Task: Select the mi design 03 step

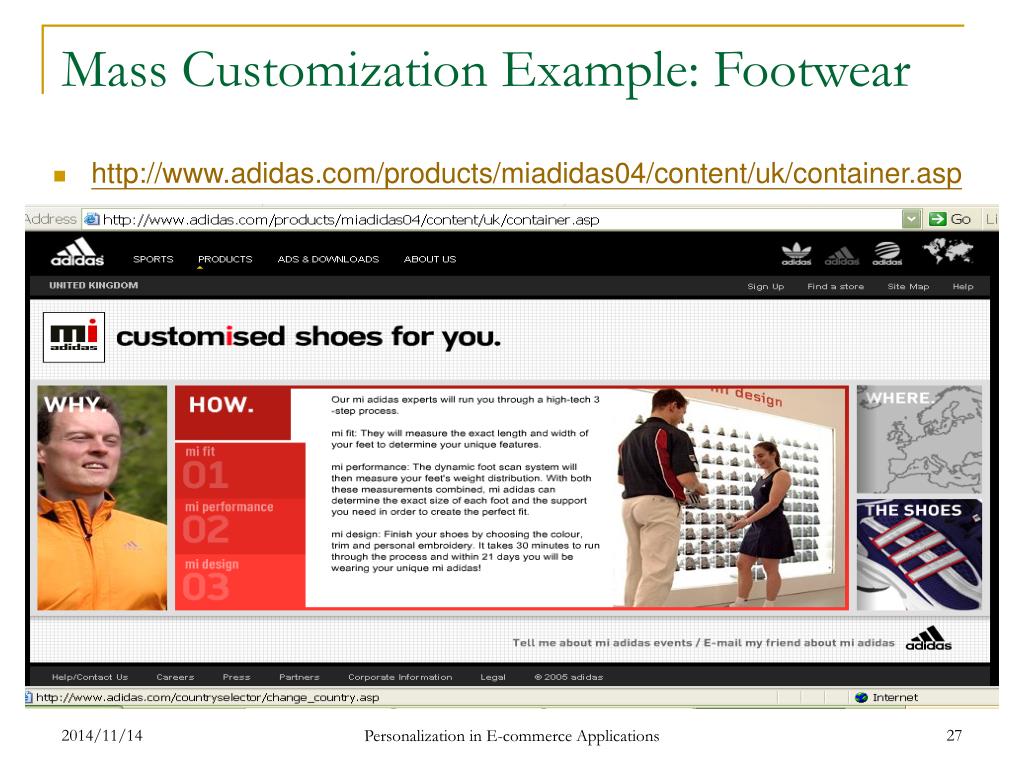Action: point(240,582)
